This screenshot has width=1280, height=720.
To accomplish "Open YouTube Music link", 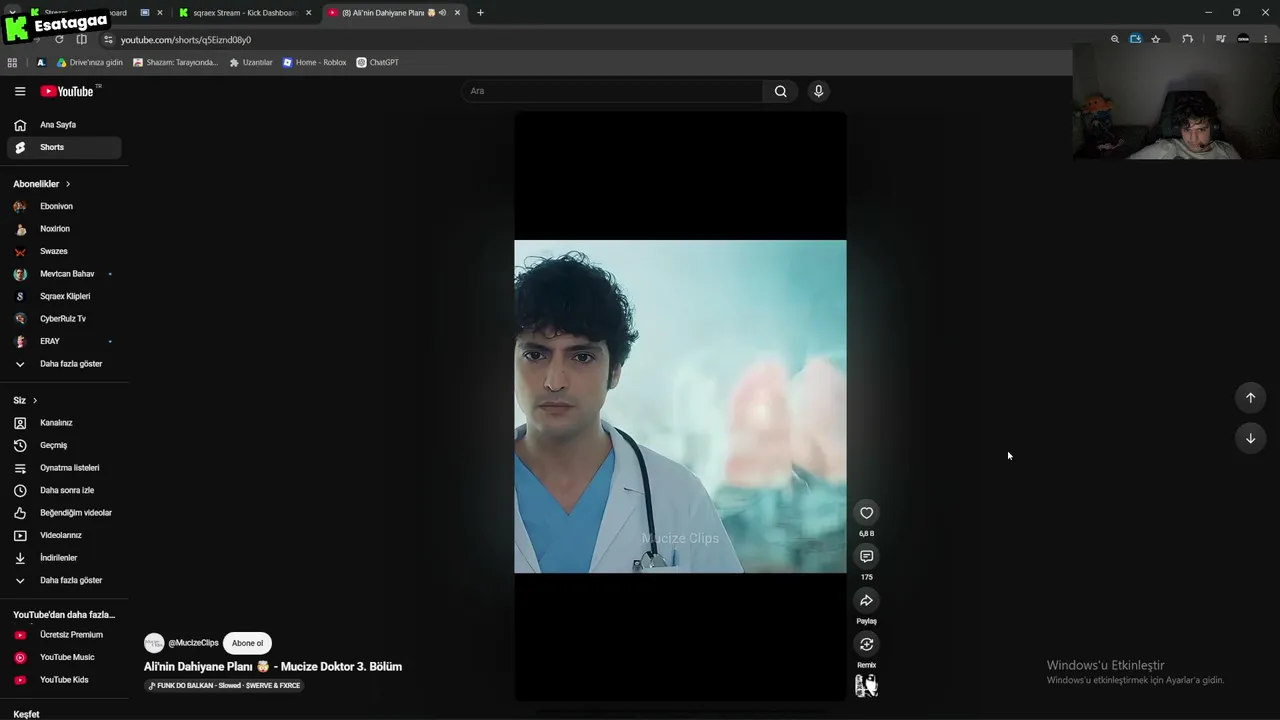I will 64,657.
